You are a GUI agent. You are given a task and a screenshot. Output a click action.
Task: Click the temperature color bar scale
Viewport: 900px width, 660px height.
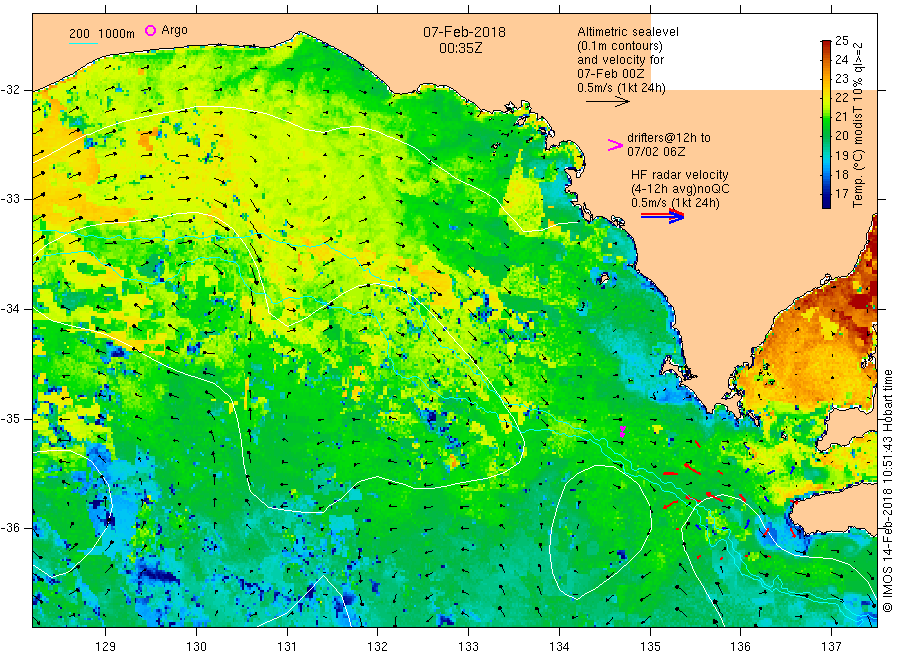click(x=826, y=124)
